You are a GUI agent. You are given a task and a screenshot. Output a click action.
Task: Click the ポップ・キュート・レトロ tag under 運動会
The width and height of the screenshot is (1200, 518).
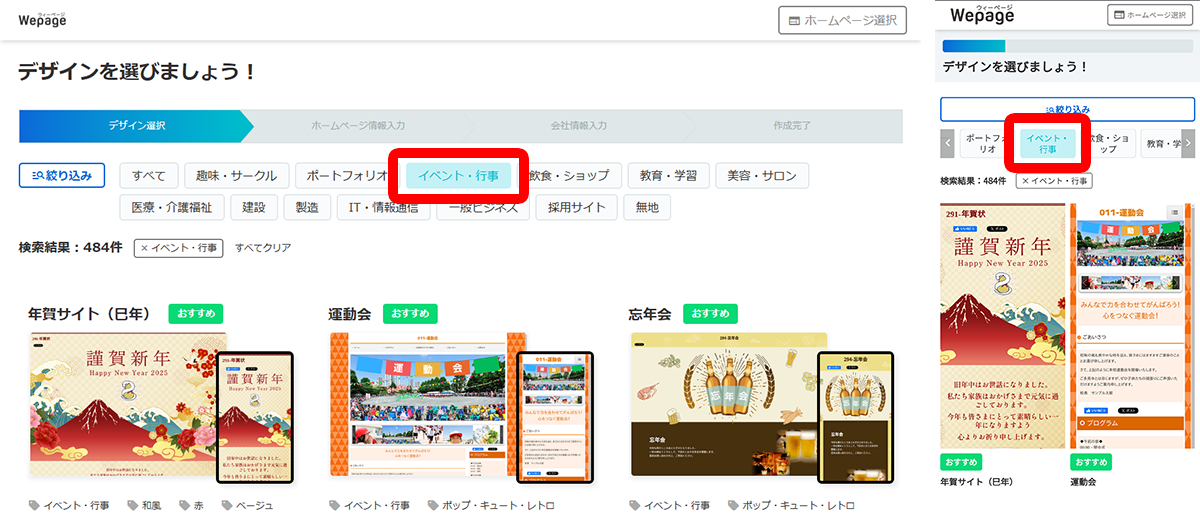pyautogui.click(x=490, y=506)
